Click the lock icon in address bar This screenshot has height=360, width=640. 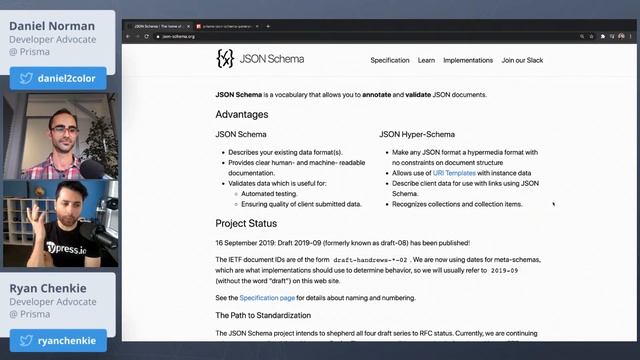click(158, 37)
